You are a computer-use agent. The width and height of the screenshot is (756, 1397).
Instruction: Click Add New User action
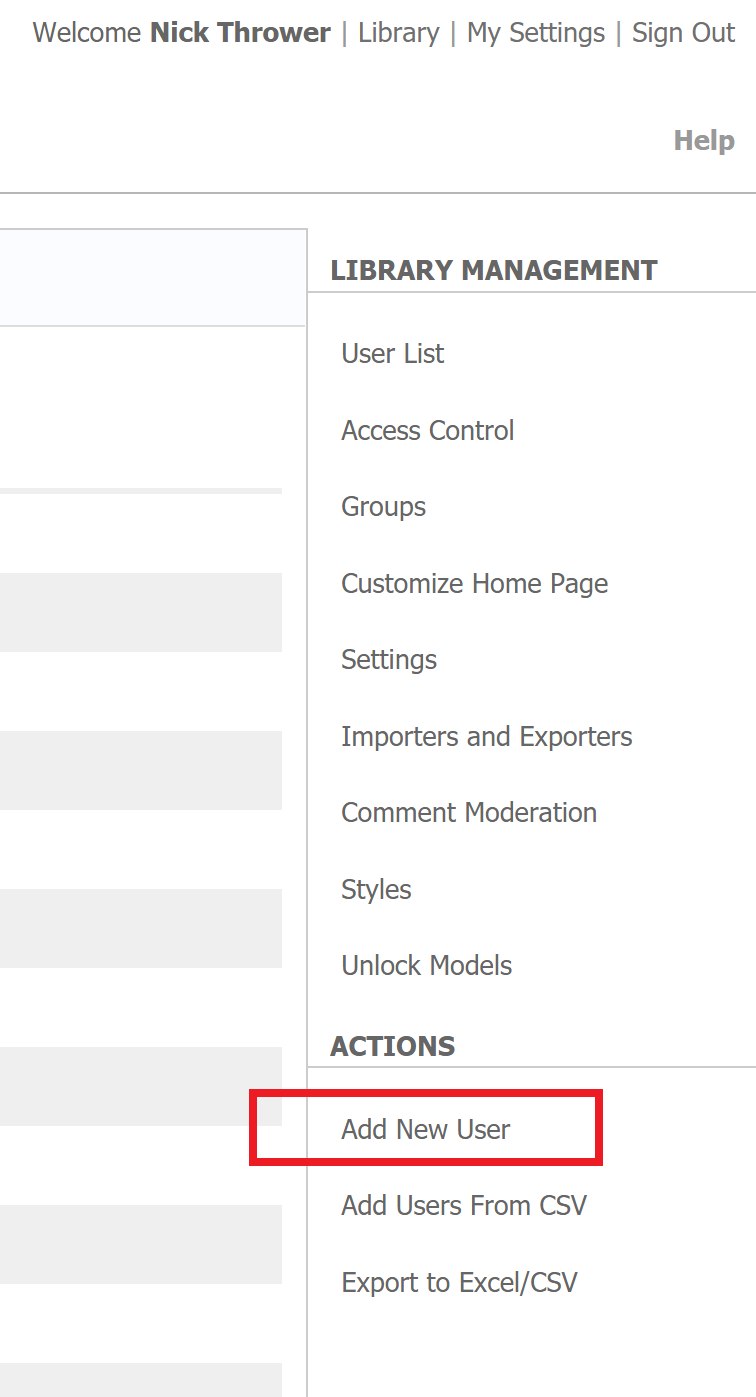[425, 1130]
